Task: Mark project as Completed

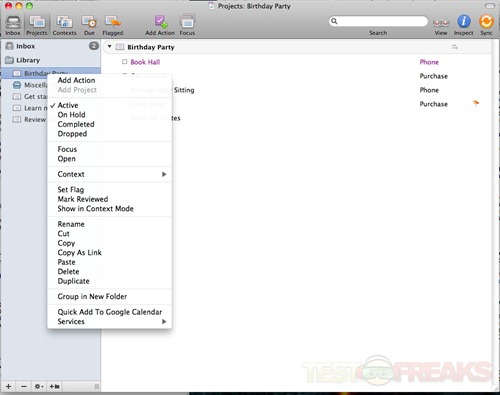Action: (76, 124)
